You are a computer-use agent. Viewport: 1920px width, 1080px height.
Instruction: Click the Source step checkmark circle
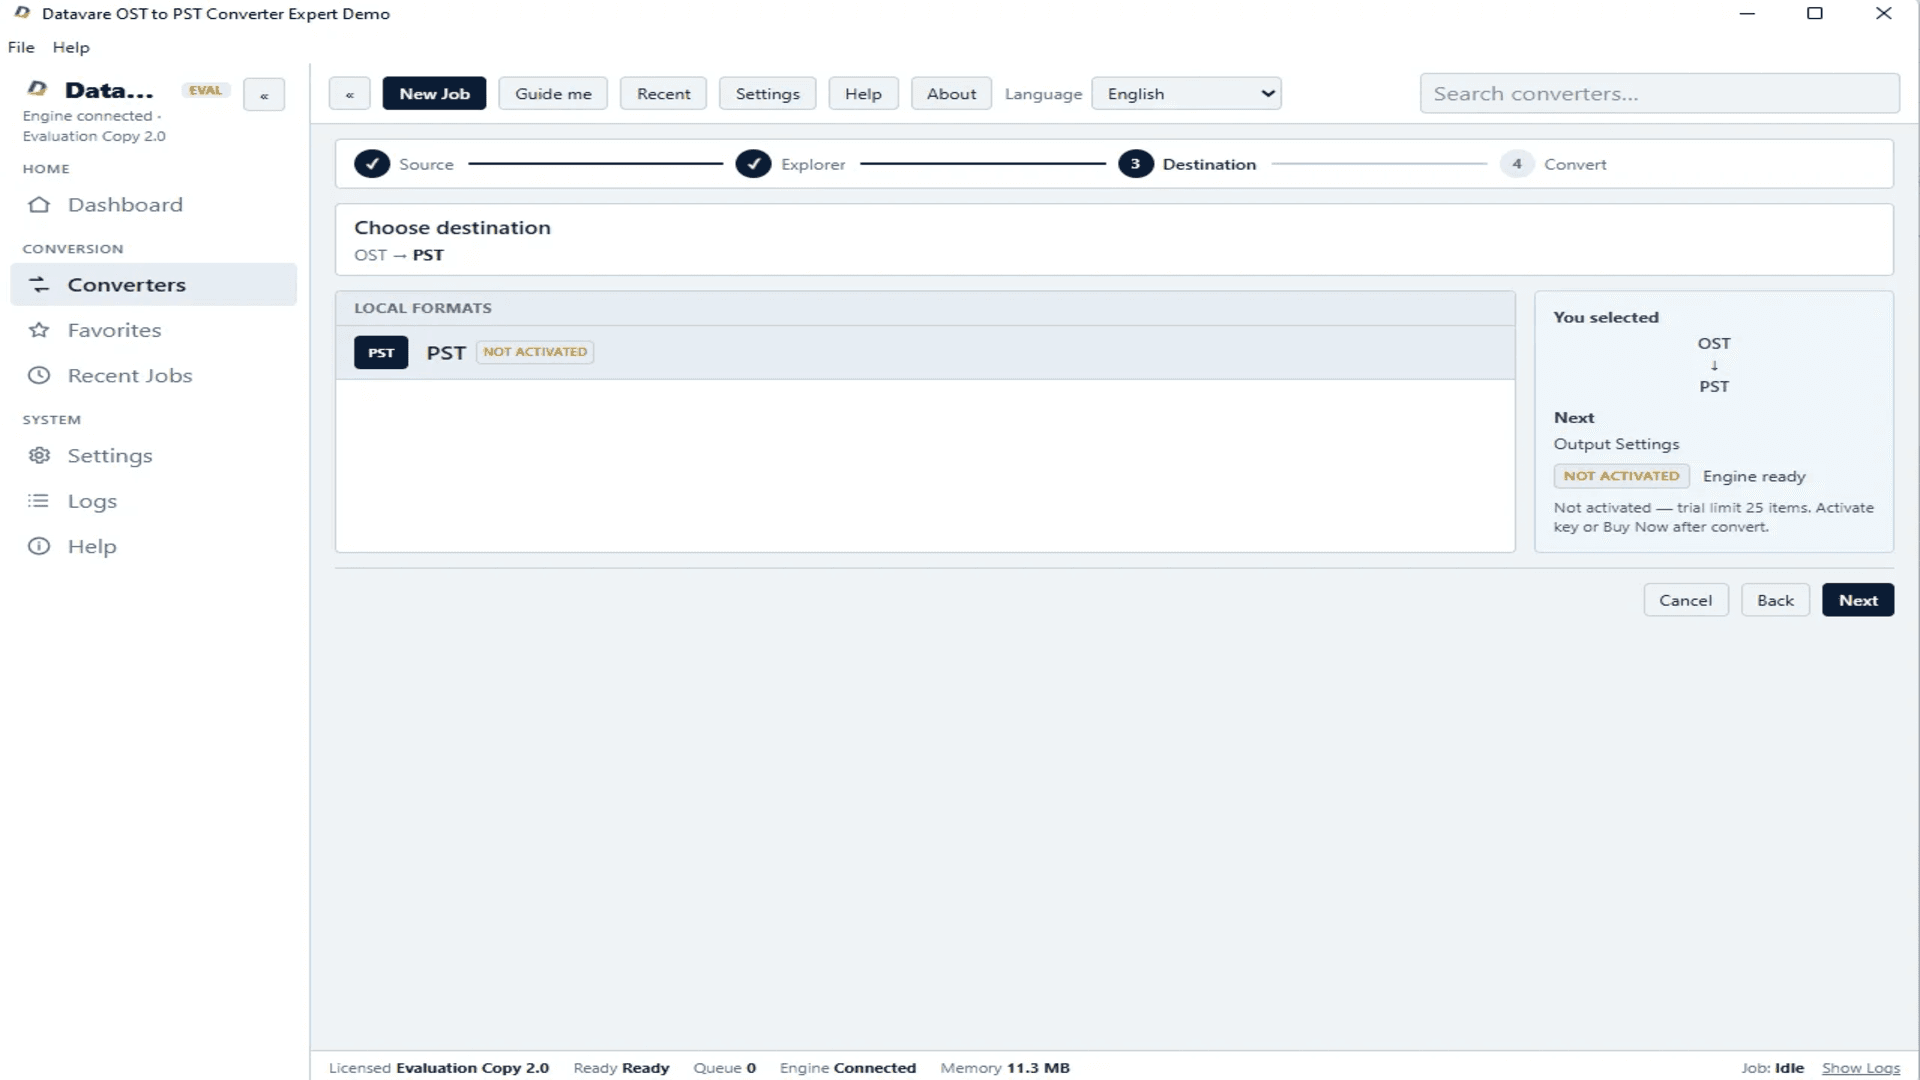372,164
